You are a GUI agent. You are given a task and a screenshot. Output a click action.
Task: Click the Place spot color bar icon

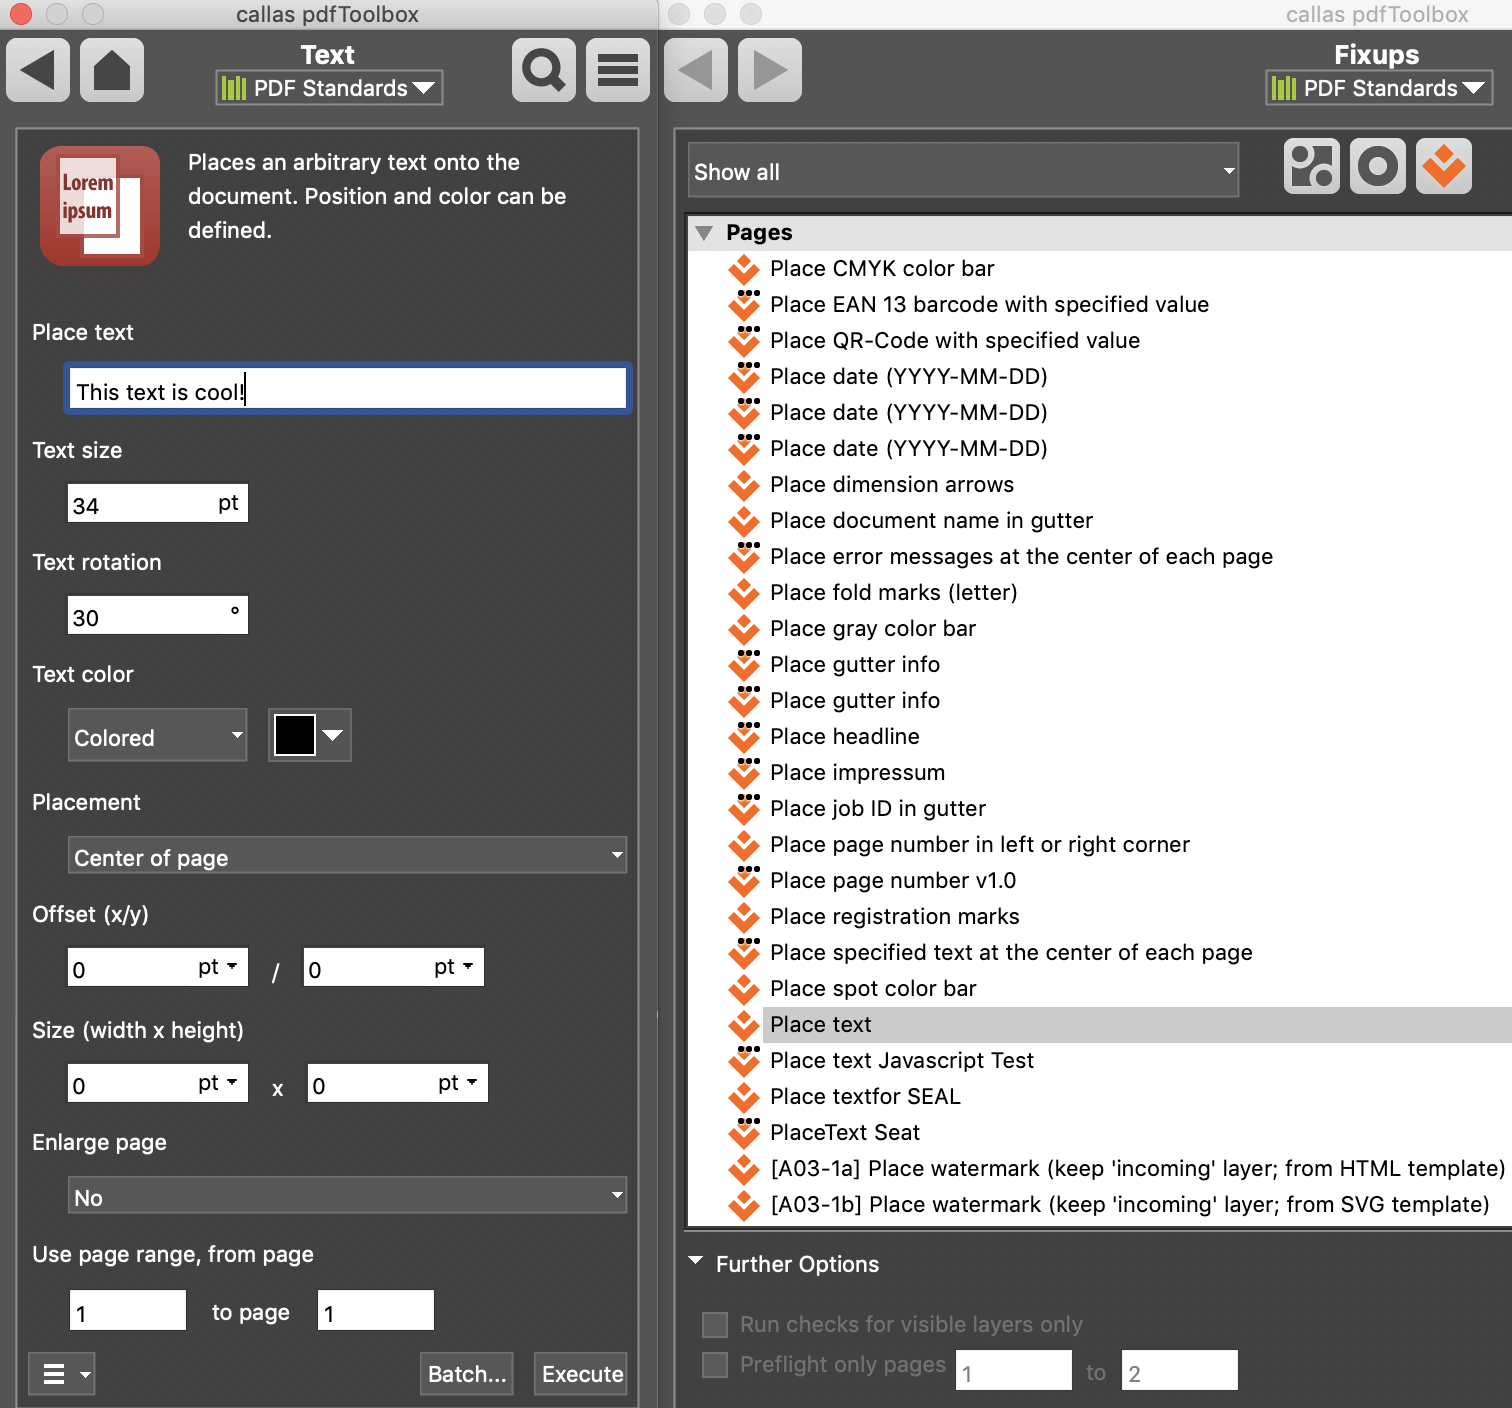pyautogui.click(x=744, y=989)
